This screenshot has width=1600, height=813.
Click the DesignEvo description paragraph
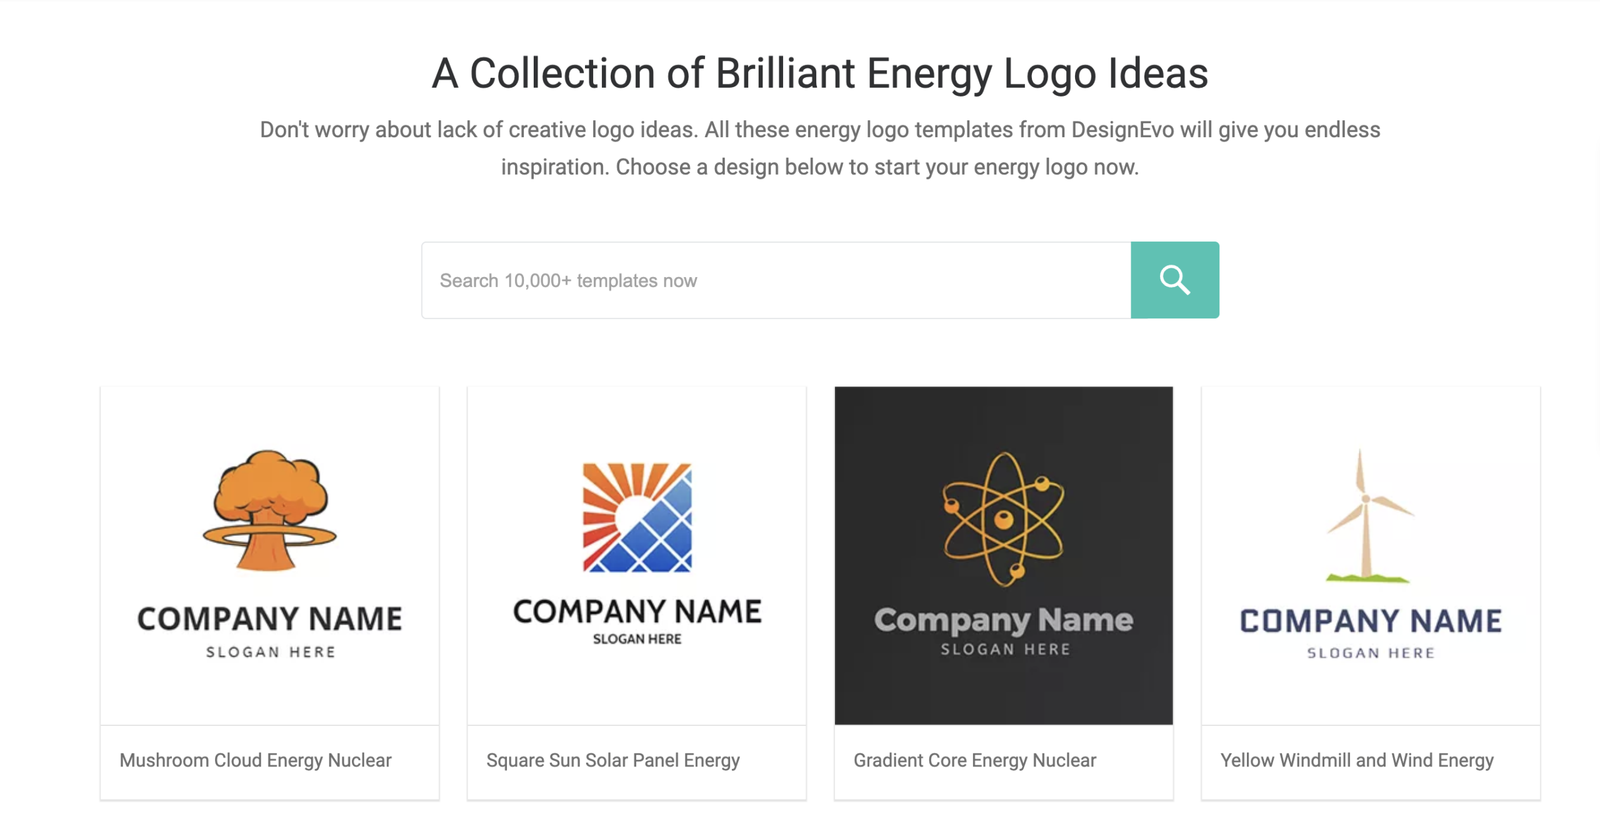820,148
